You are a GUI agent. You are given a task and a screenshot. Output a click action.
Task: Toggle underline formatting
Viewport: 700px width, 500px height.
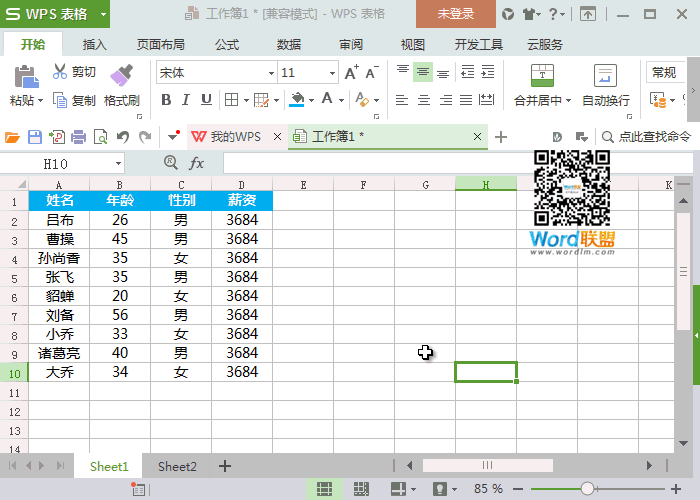[x=206, y=100]
